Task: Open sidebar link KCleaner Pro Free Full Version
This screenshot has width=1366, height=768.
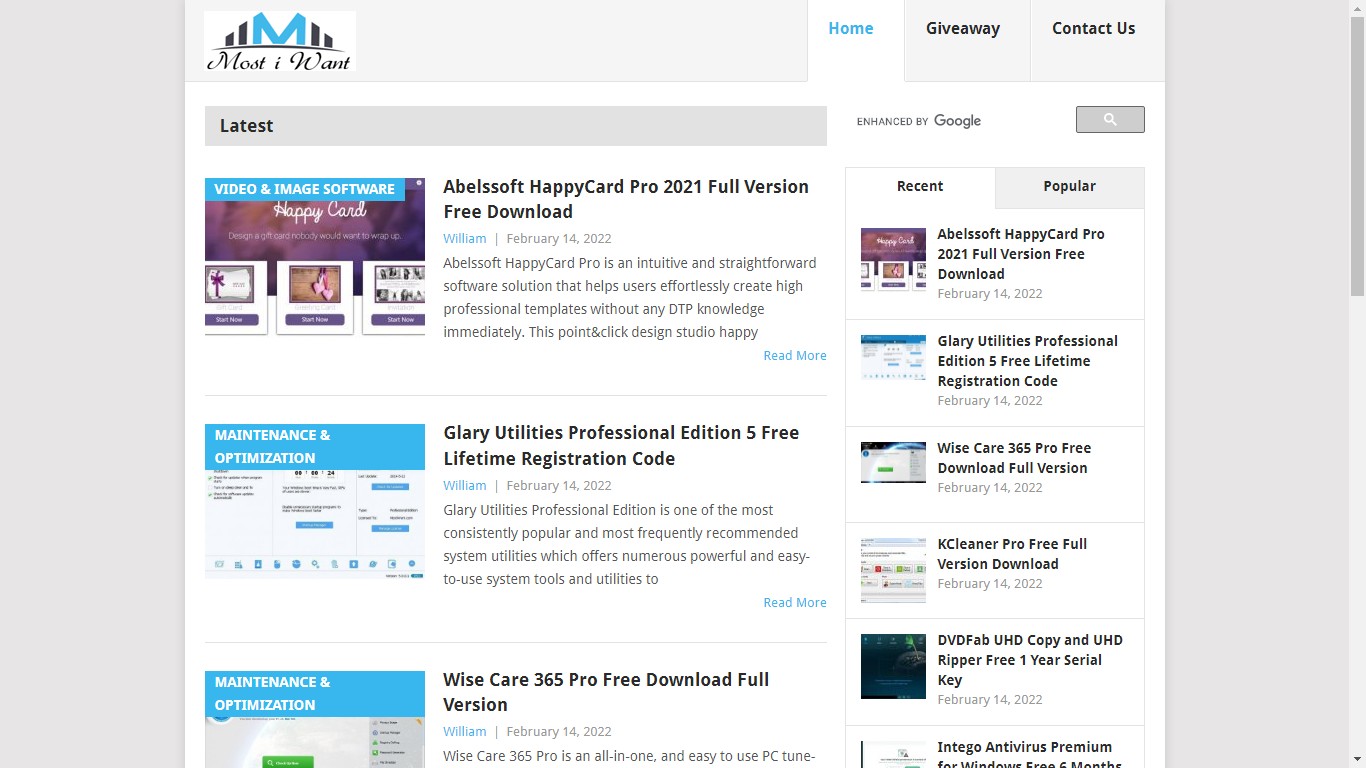Action: (1012, 554)
